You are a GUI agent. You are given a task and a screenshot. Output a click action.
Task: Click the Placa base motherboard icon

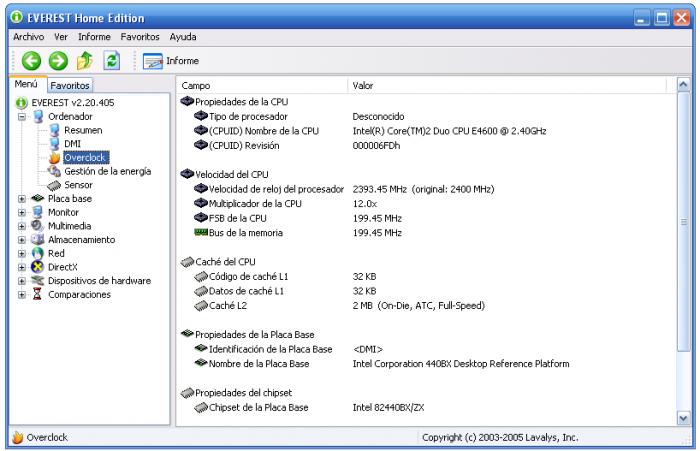click(x=38, y=198)
